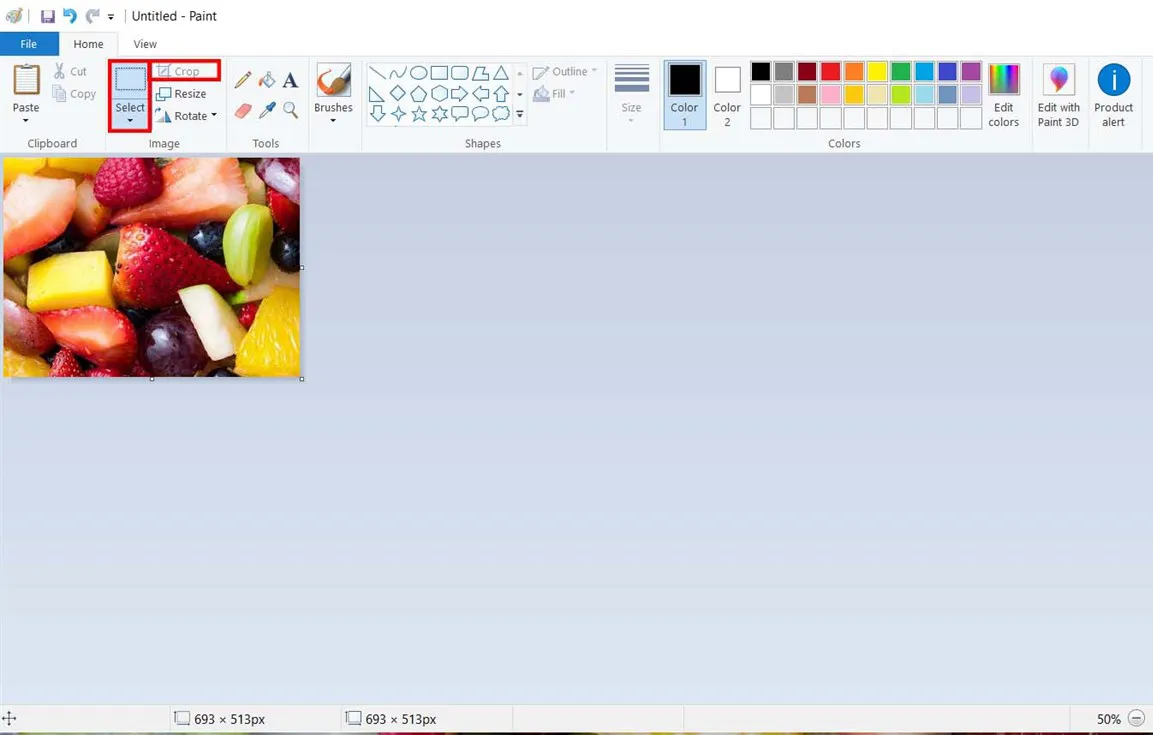Pick the purple palette color
1153x735 pixels.
click(971, 71)
